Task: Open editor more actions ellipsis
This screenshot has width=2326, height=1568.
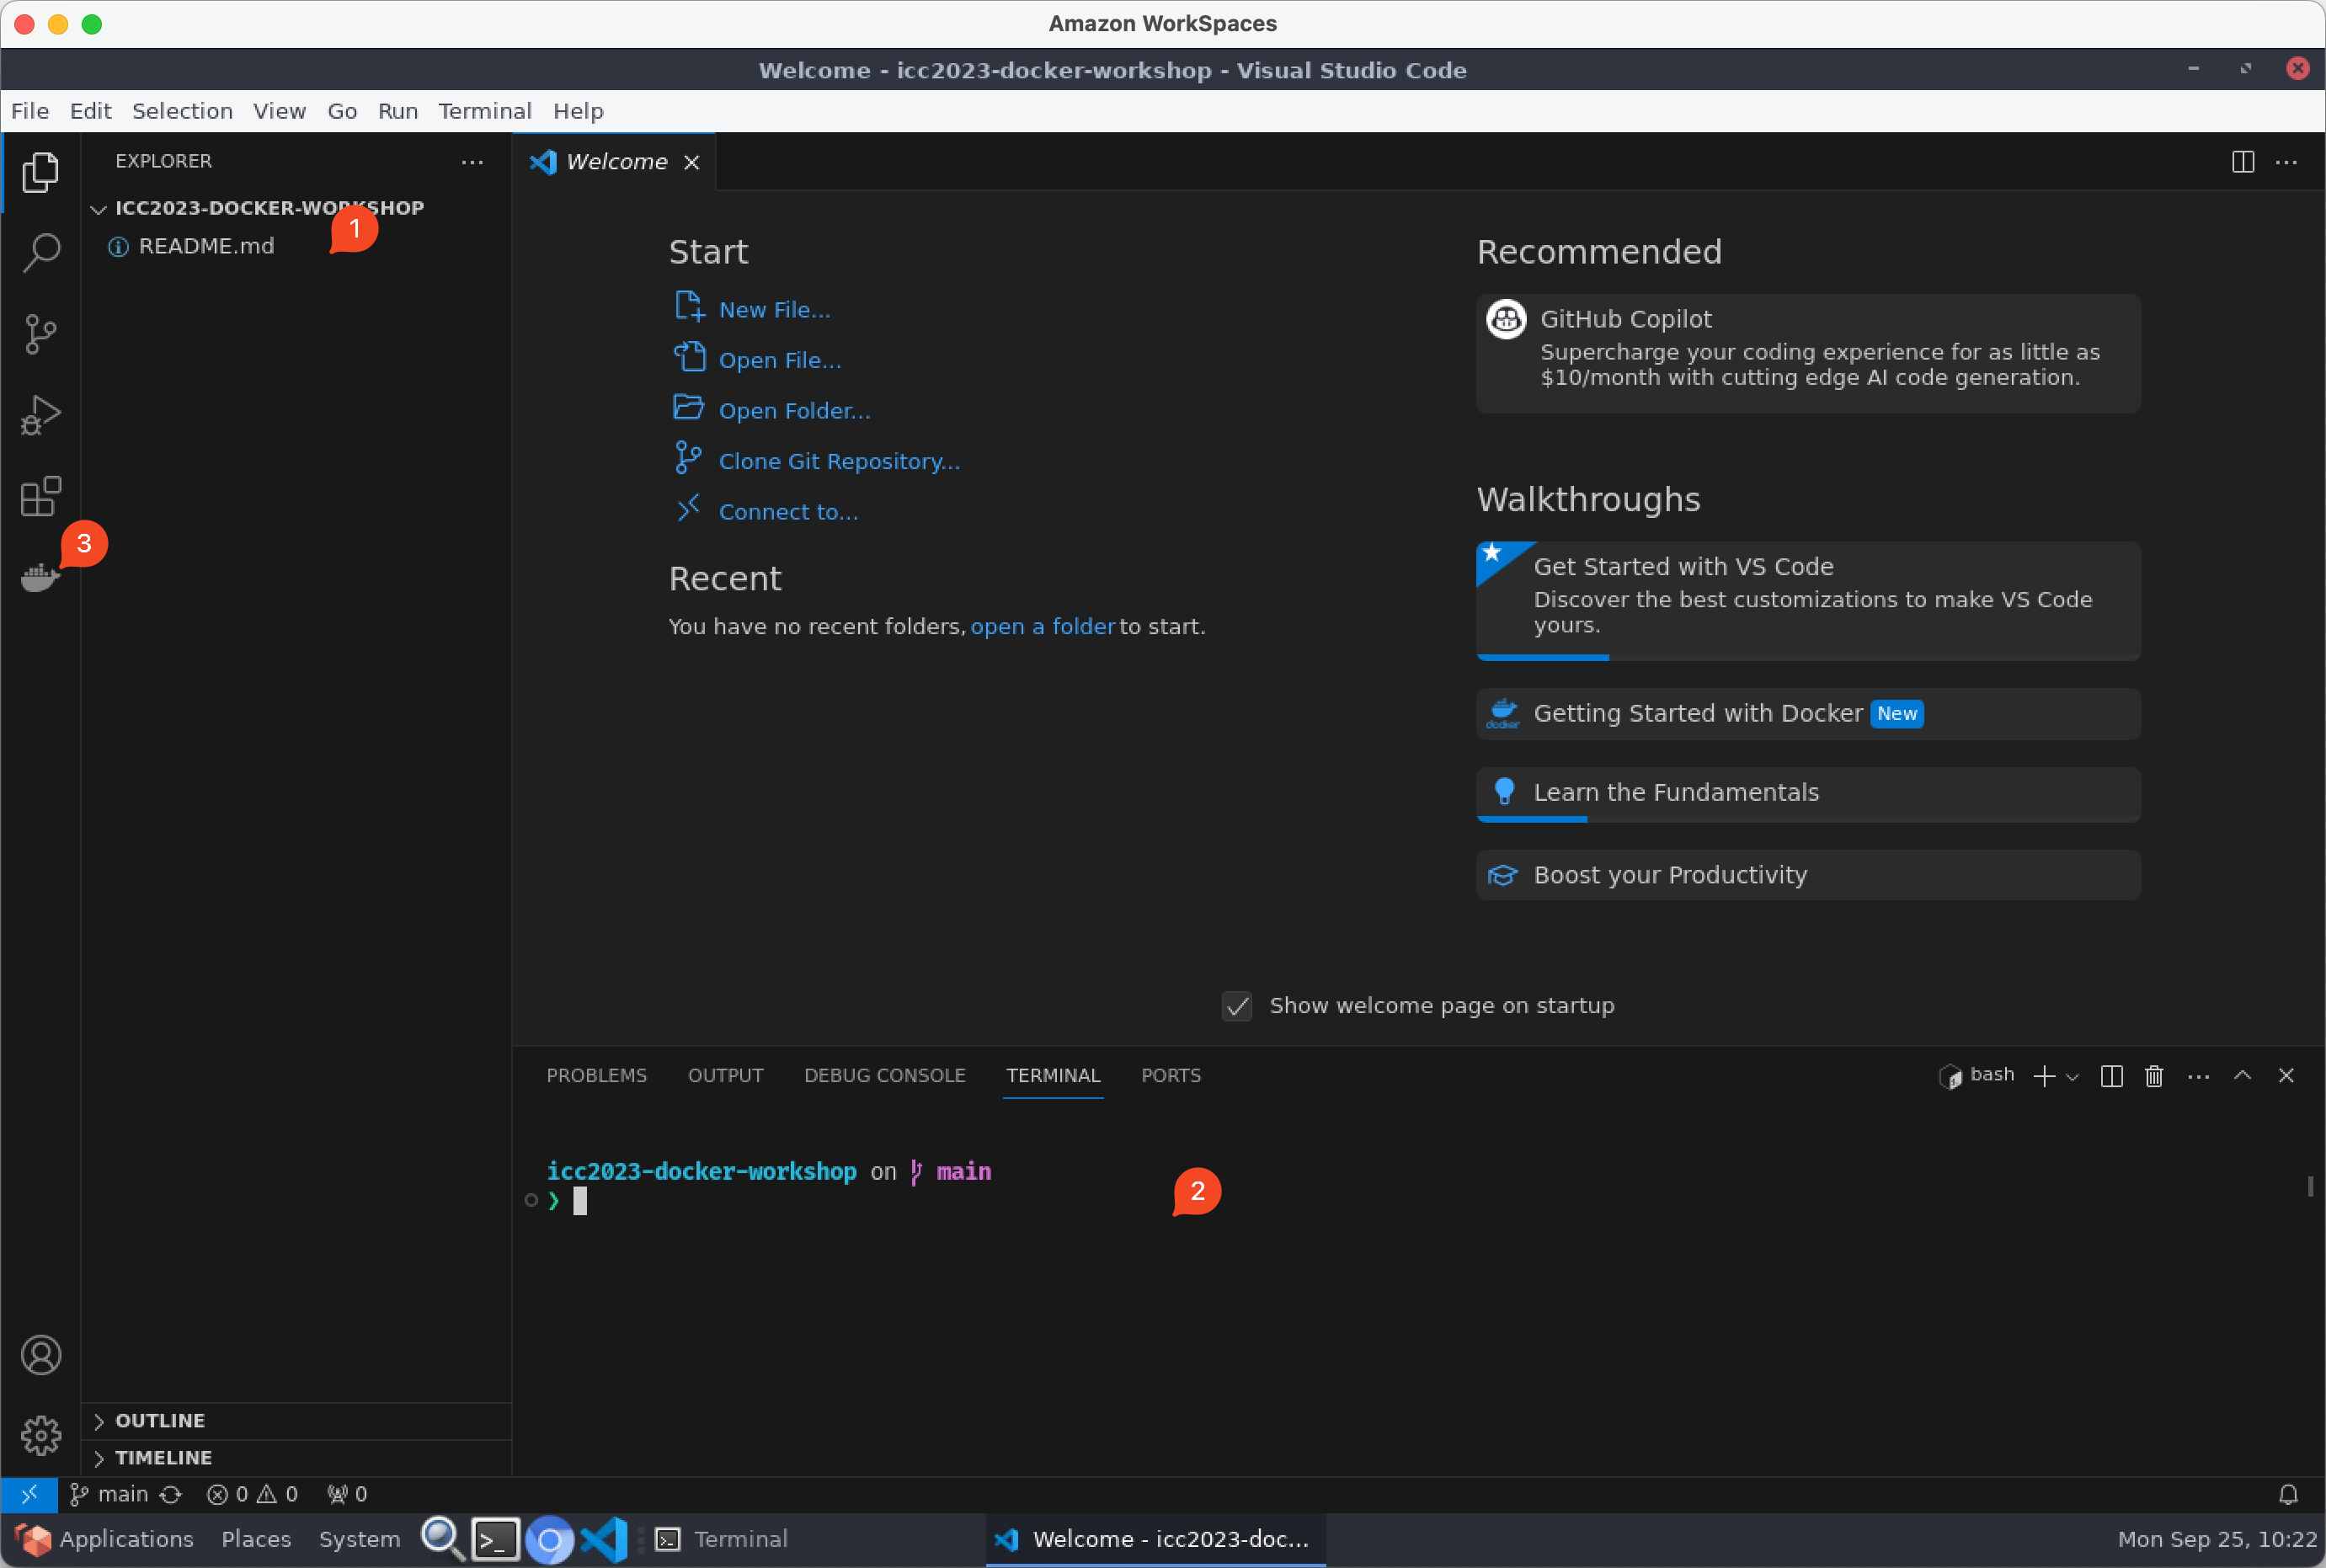Action: pos(2286,162)
